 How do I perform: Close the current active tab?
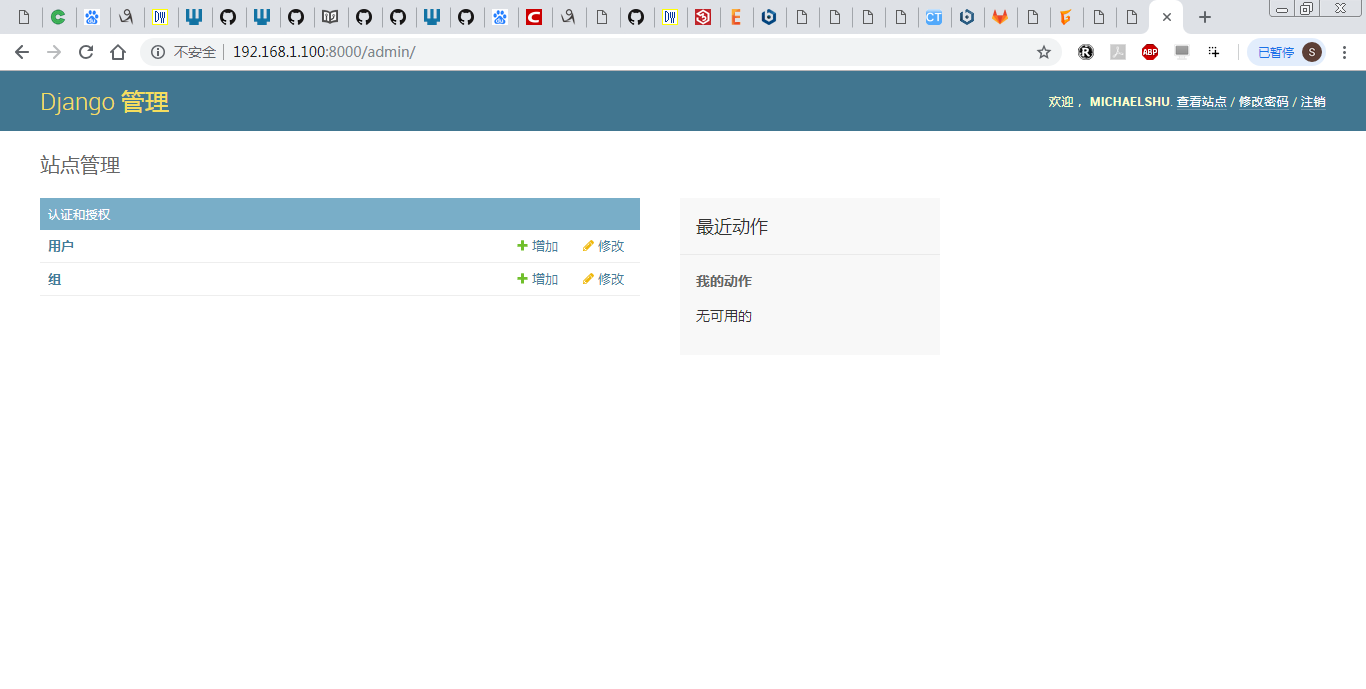point(1167,17)
